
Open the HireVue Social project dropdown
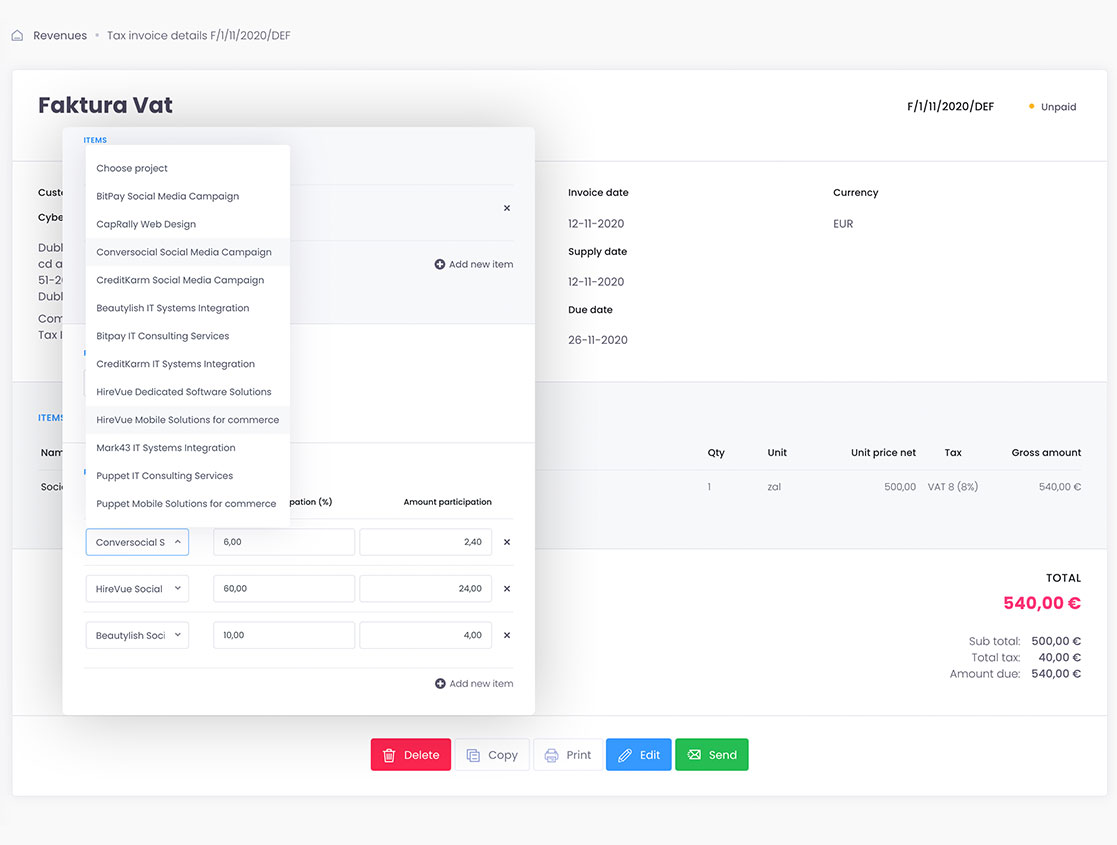137,589
